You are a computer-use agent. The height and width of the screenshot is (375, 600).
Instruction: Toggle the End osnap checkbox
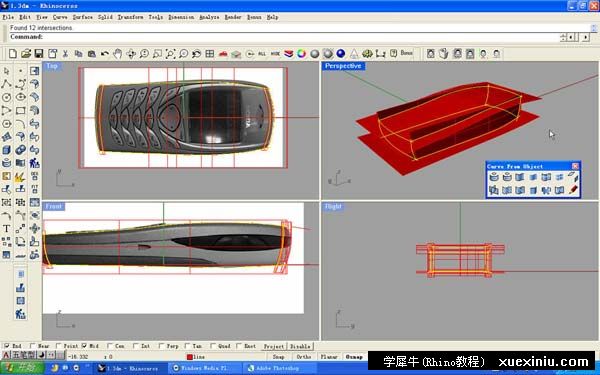(7, 346)
